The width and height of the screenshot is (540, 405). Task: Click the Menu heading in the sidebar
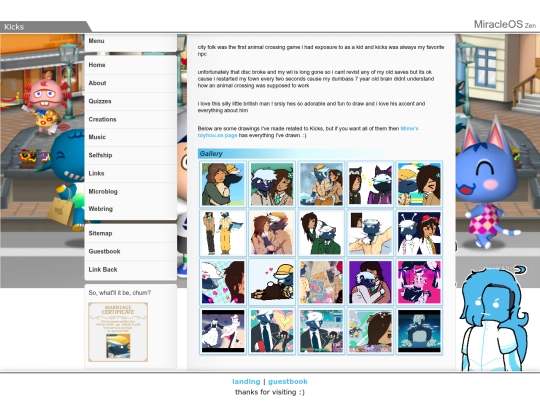pos(96,41)
